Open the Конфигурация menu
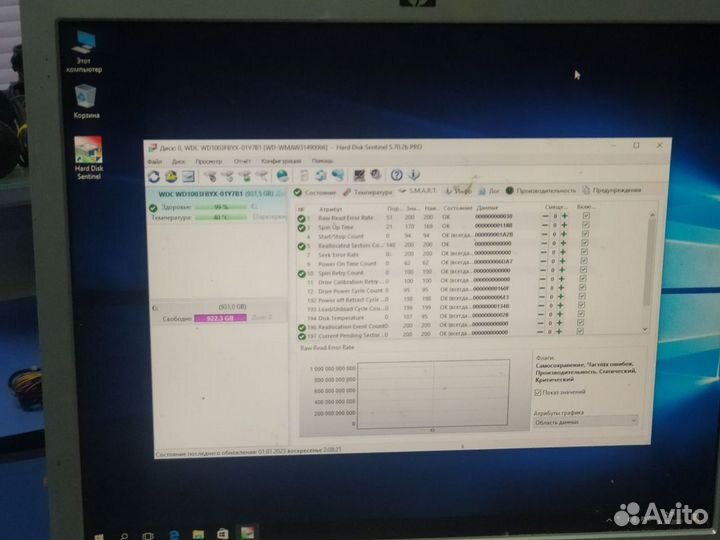The height and width of the screenshot is (540, 720). 281,161
